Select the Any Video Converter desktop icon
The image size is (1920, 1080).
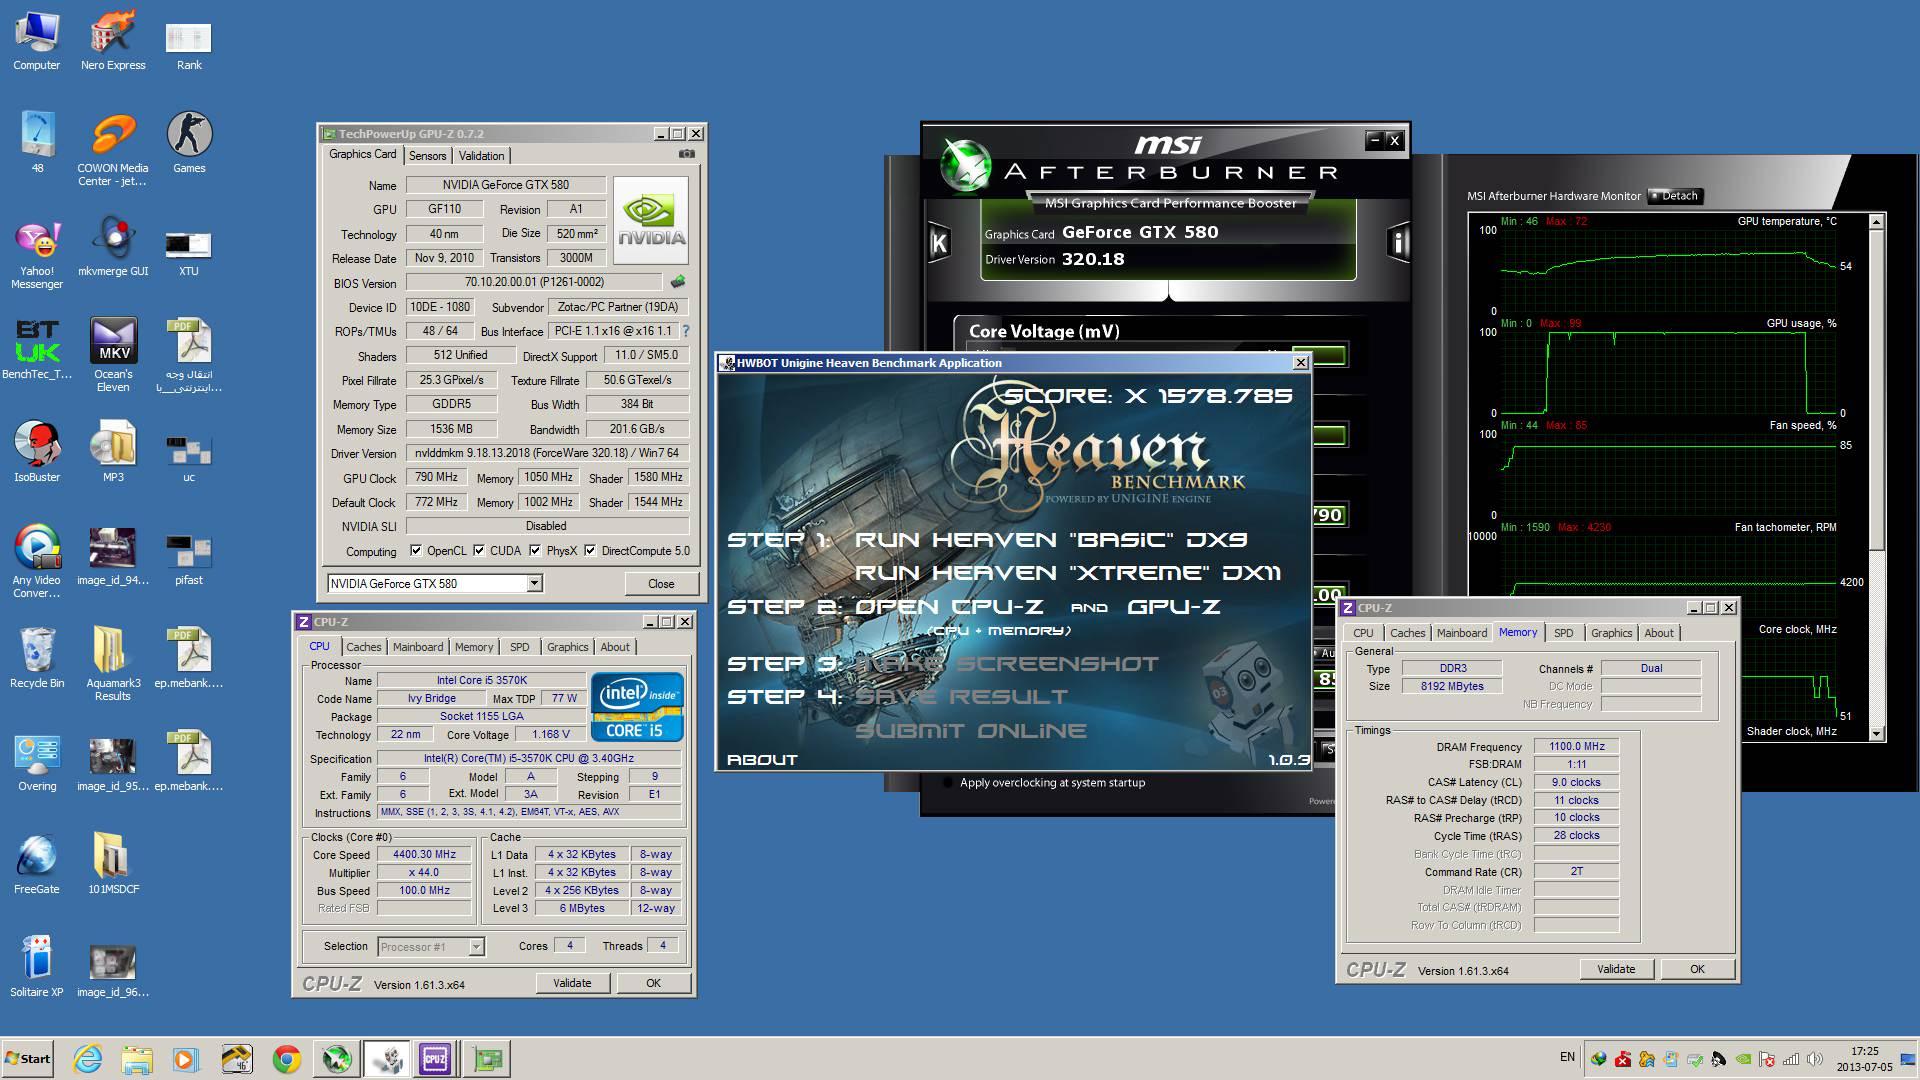tap(37, 562)
